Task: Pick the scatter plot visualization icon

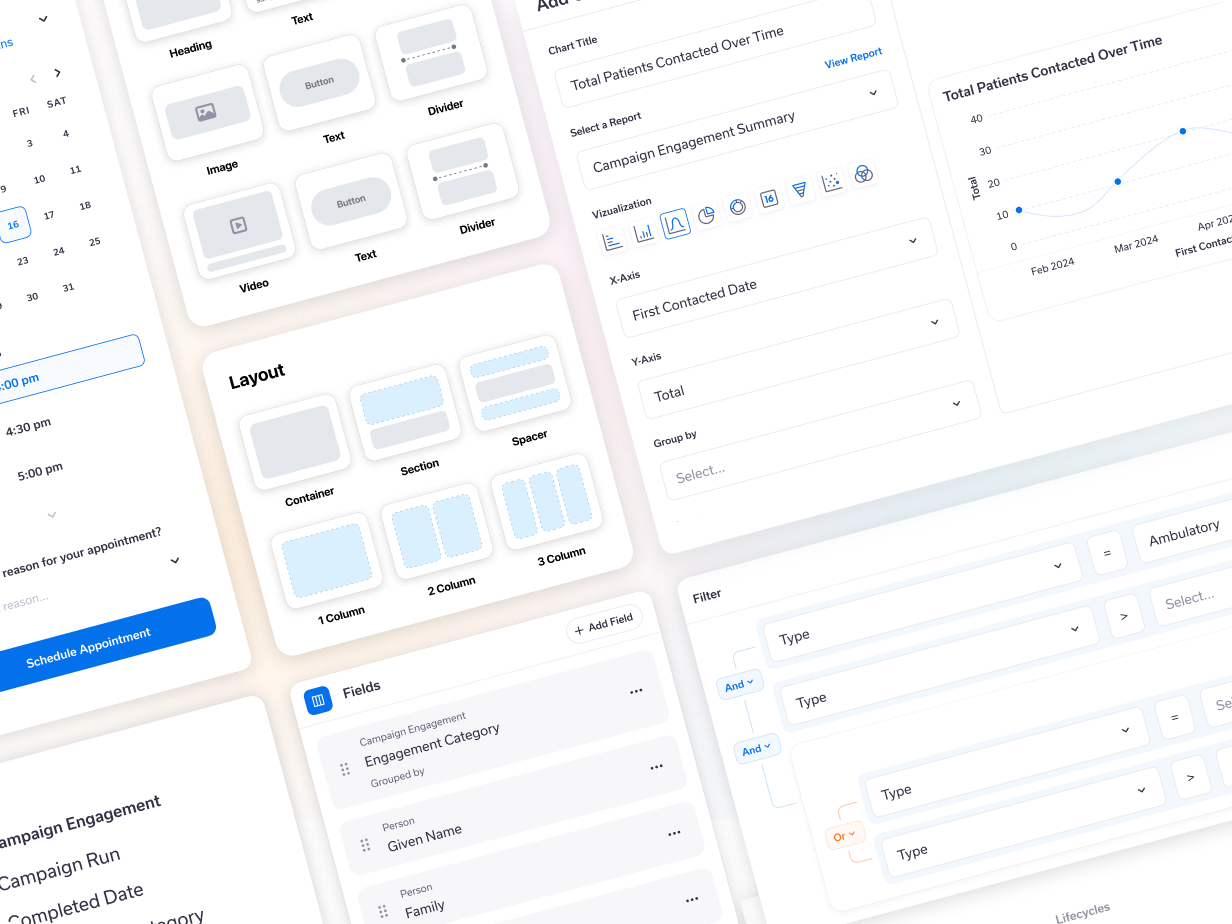Action: (x=831, y=182)
